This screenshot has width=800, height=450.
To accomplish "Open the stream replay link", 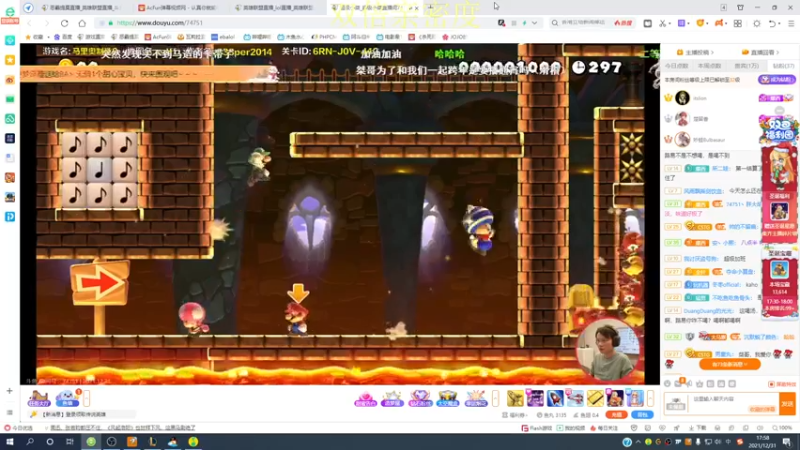I will 761,52.
